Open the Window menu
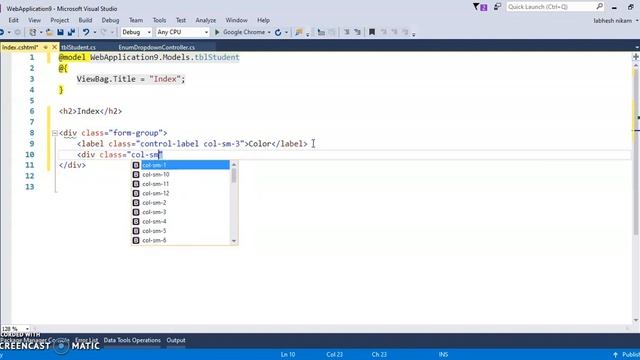Image resolution: width=640 pixels, height=360 pixels. pyautogui.click(x=236, y=20)
